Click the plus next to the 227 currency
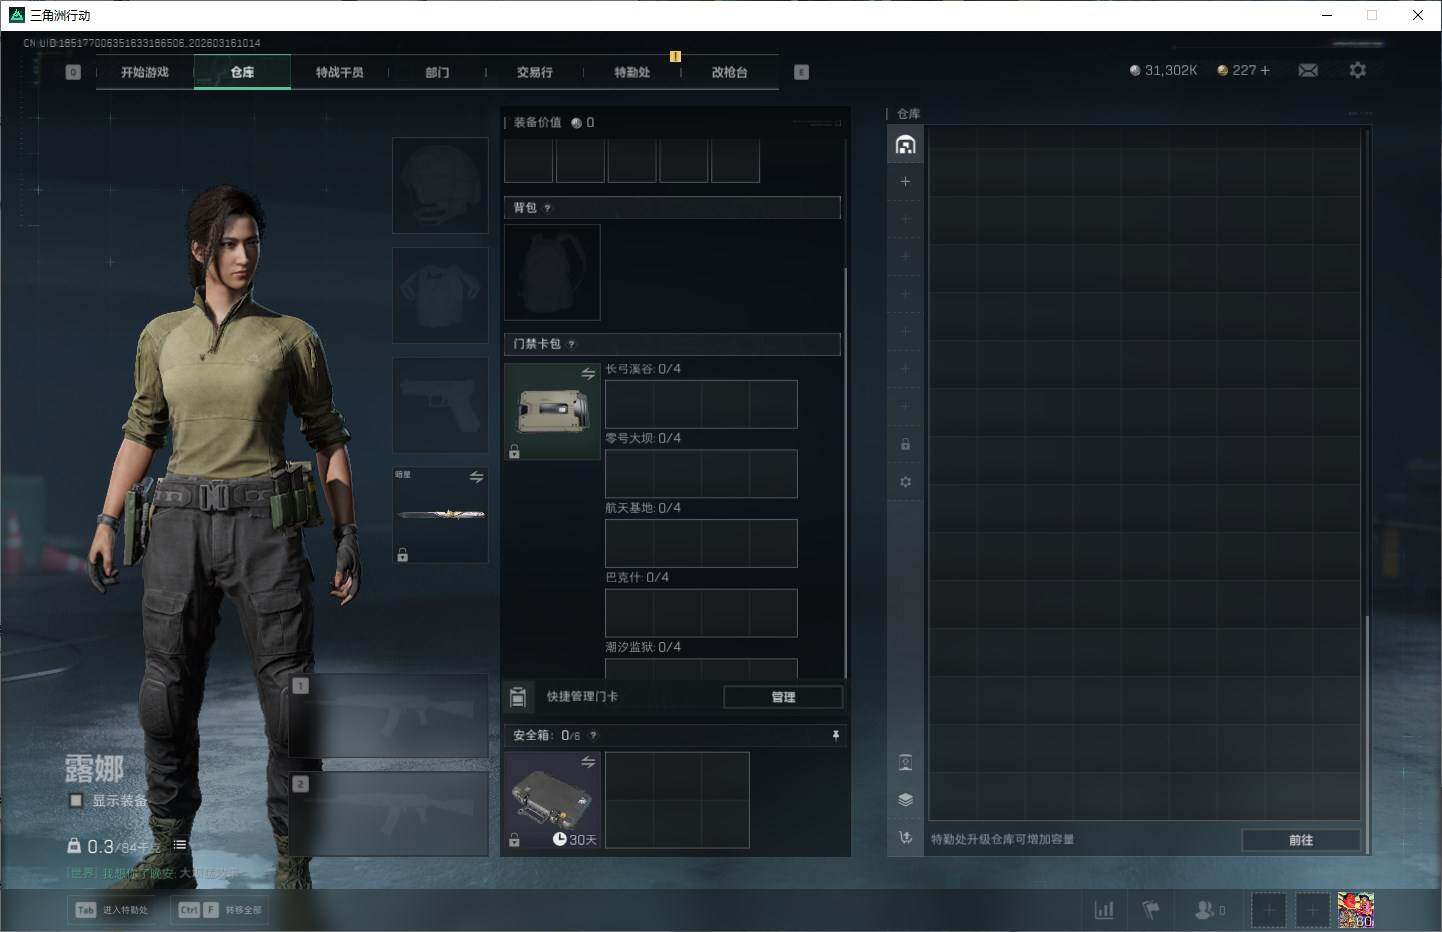Viewport: 1442px width, 932px height. 1265,70
